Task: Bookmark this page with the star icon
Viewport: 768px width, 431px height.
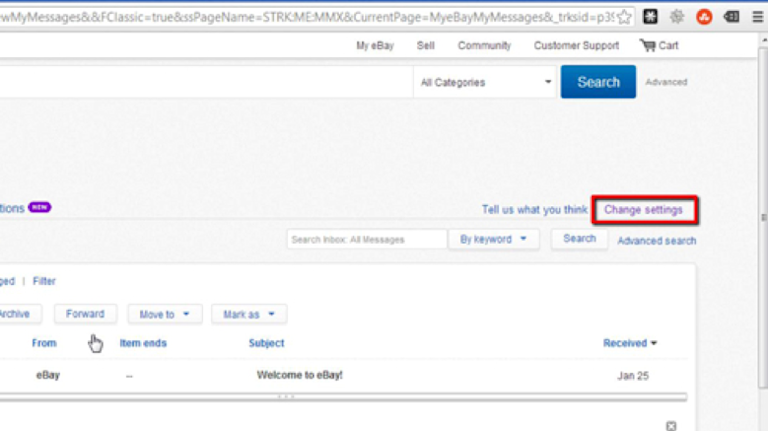Action: [624, 17]
